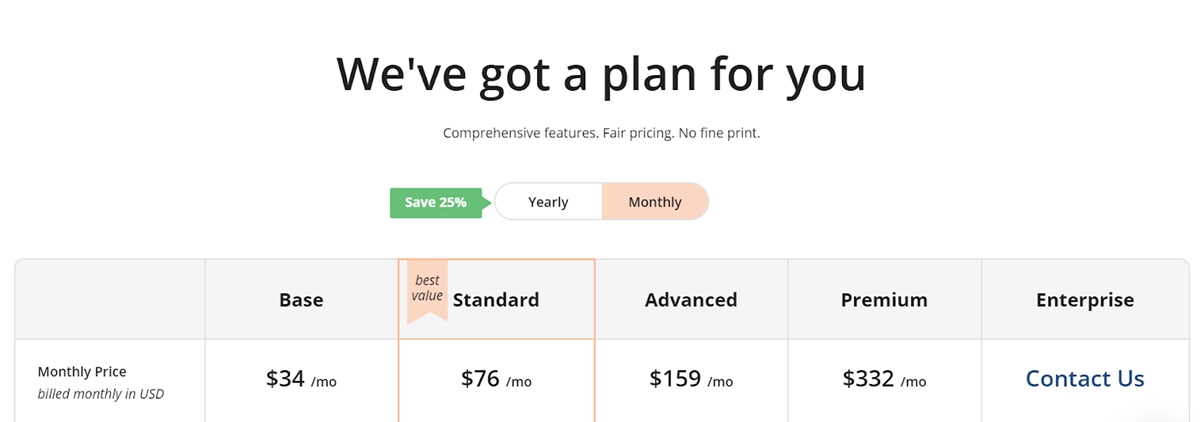Click the Enterprise plan column header
Screen dimensions: 1200x422
point(1085,300)
